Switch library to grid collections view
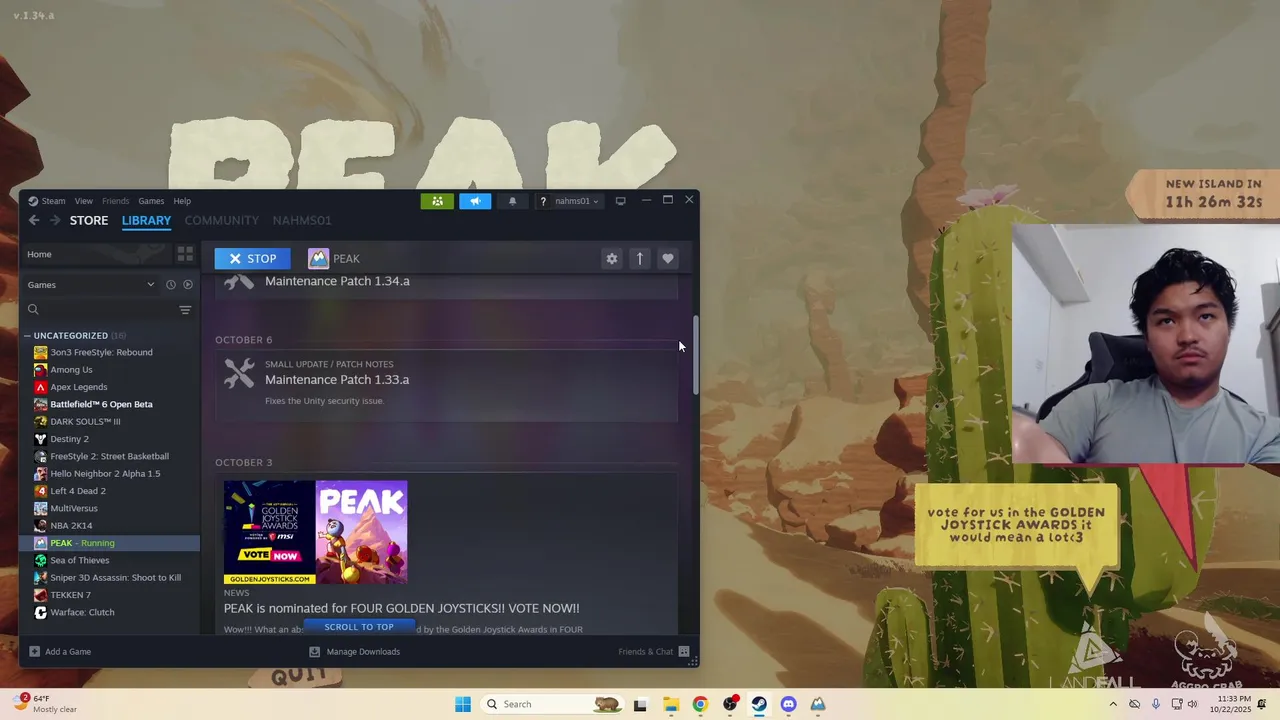Image resolution: width=1280 pixels, height=720 pixels. 185,254
